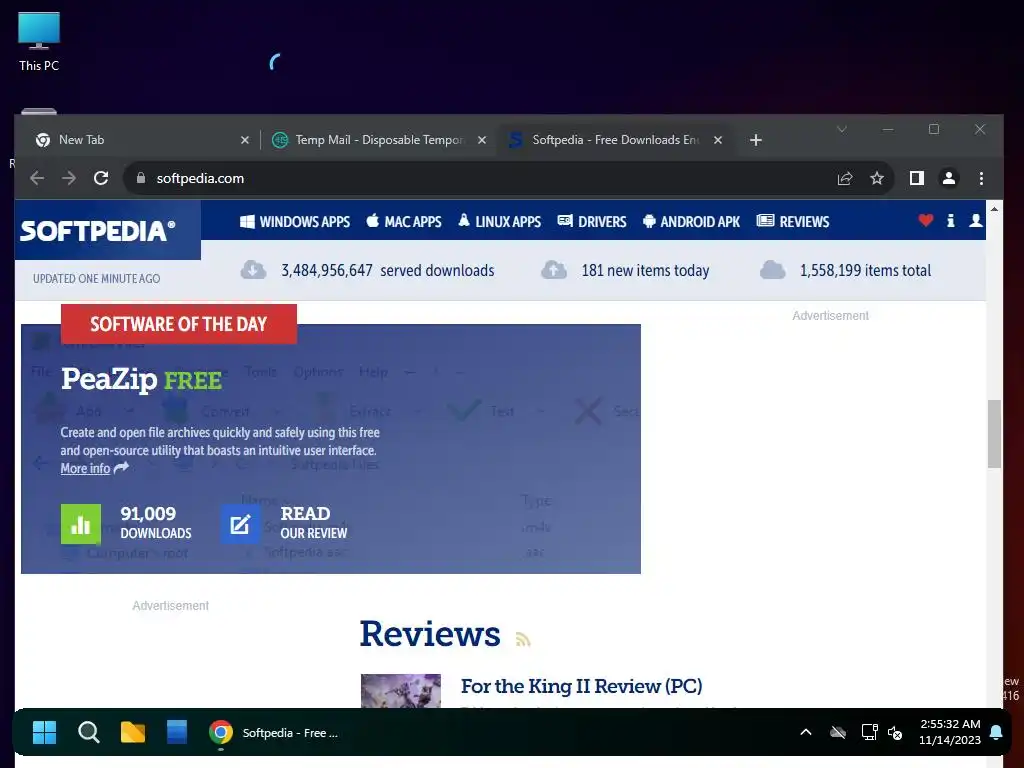This screenshot has height=768, width=1024.
Task: Click green downloads chart icon
Action: click(x=81, y=524)
